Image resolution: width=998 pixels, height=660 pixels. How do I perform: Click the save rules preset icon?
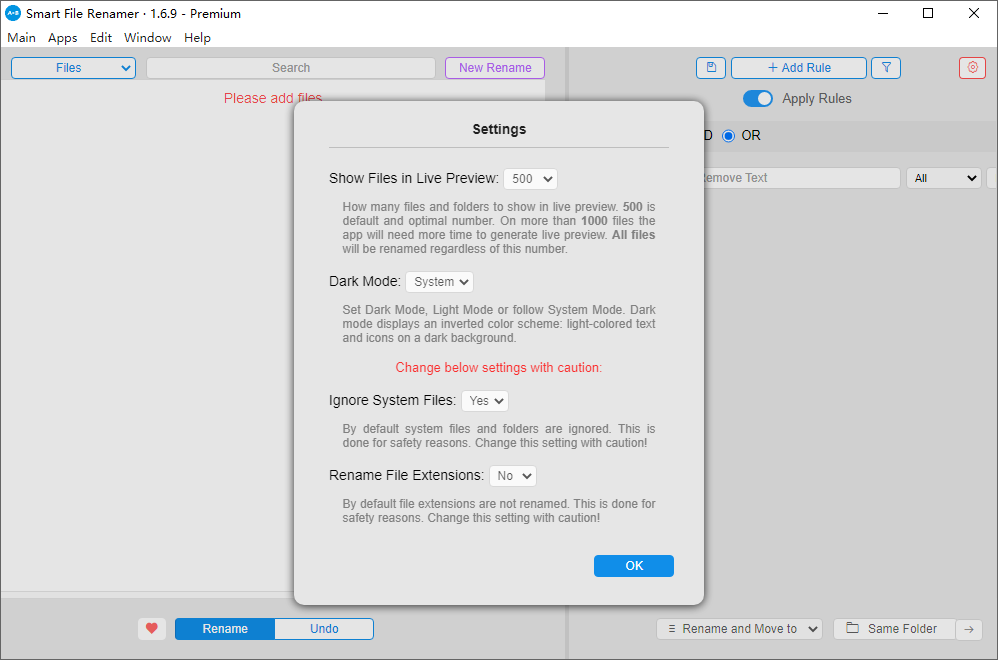click(711, 67)
